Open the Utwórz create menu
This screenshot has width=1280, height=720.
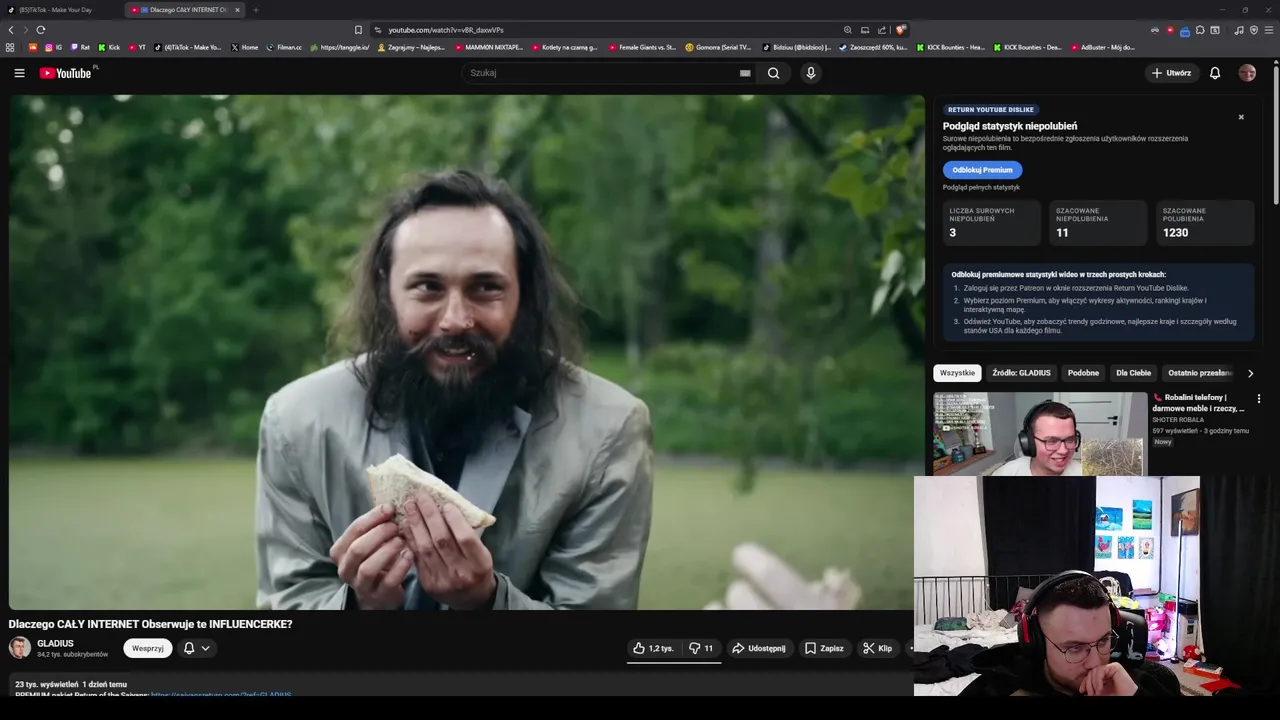(x=1172, y=73)
